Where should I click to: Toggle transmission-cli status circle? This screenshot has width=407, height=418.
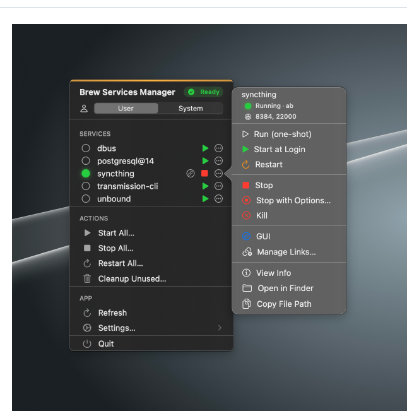(86, 186)
